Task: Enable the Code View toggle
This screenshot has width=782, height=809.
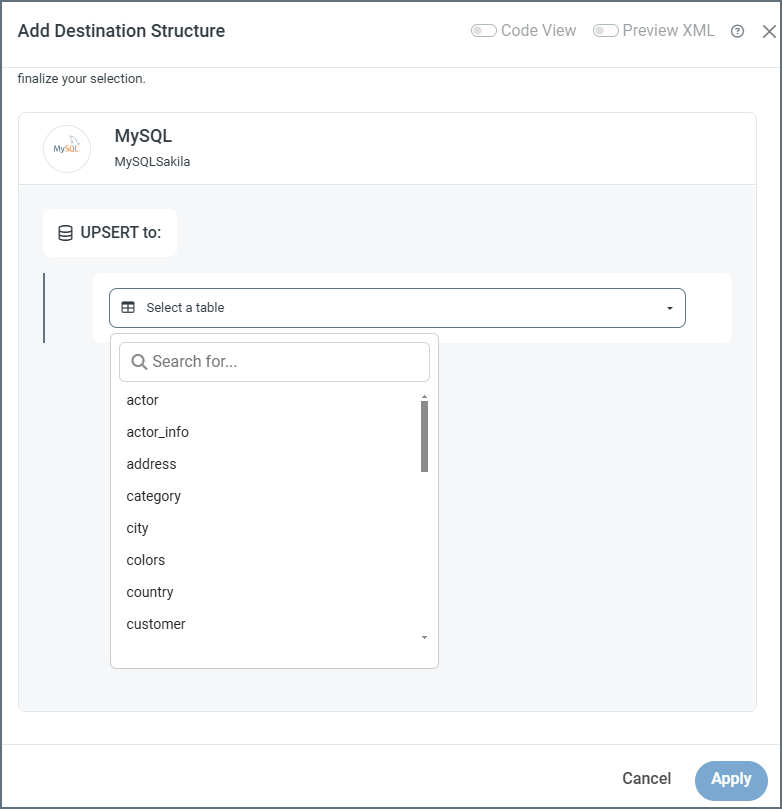Action: [x=484, y=31]
